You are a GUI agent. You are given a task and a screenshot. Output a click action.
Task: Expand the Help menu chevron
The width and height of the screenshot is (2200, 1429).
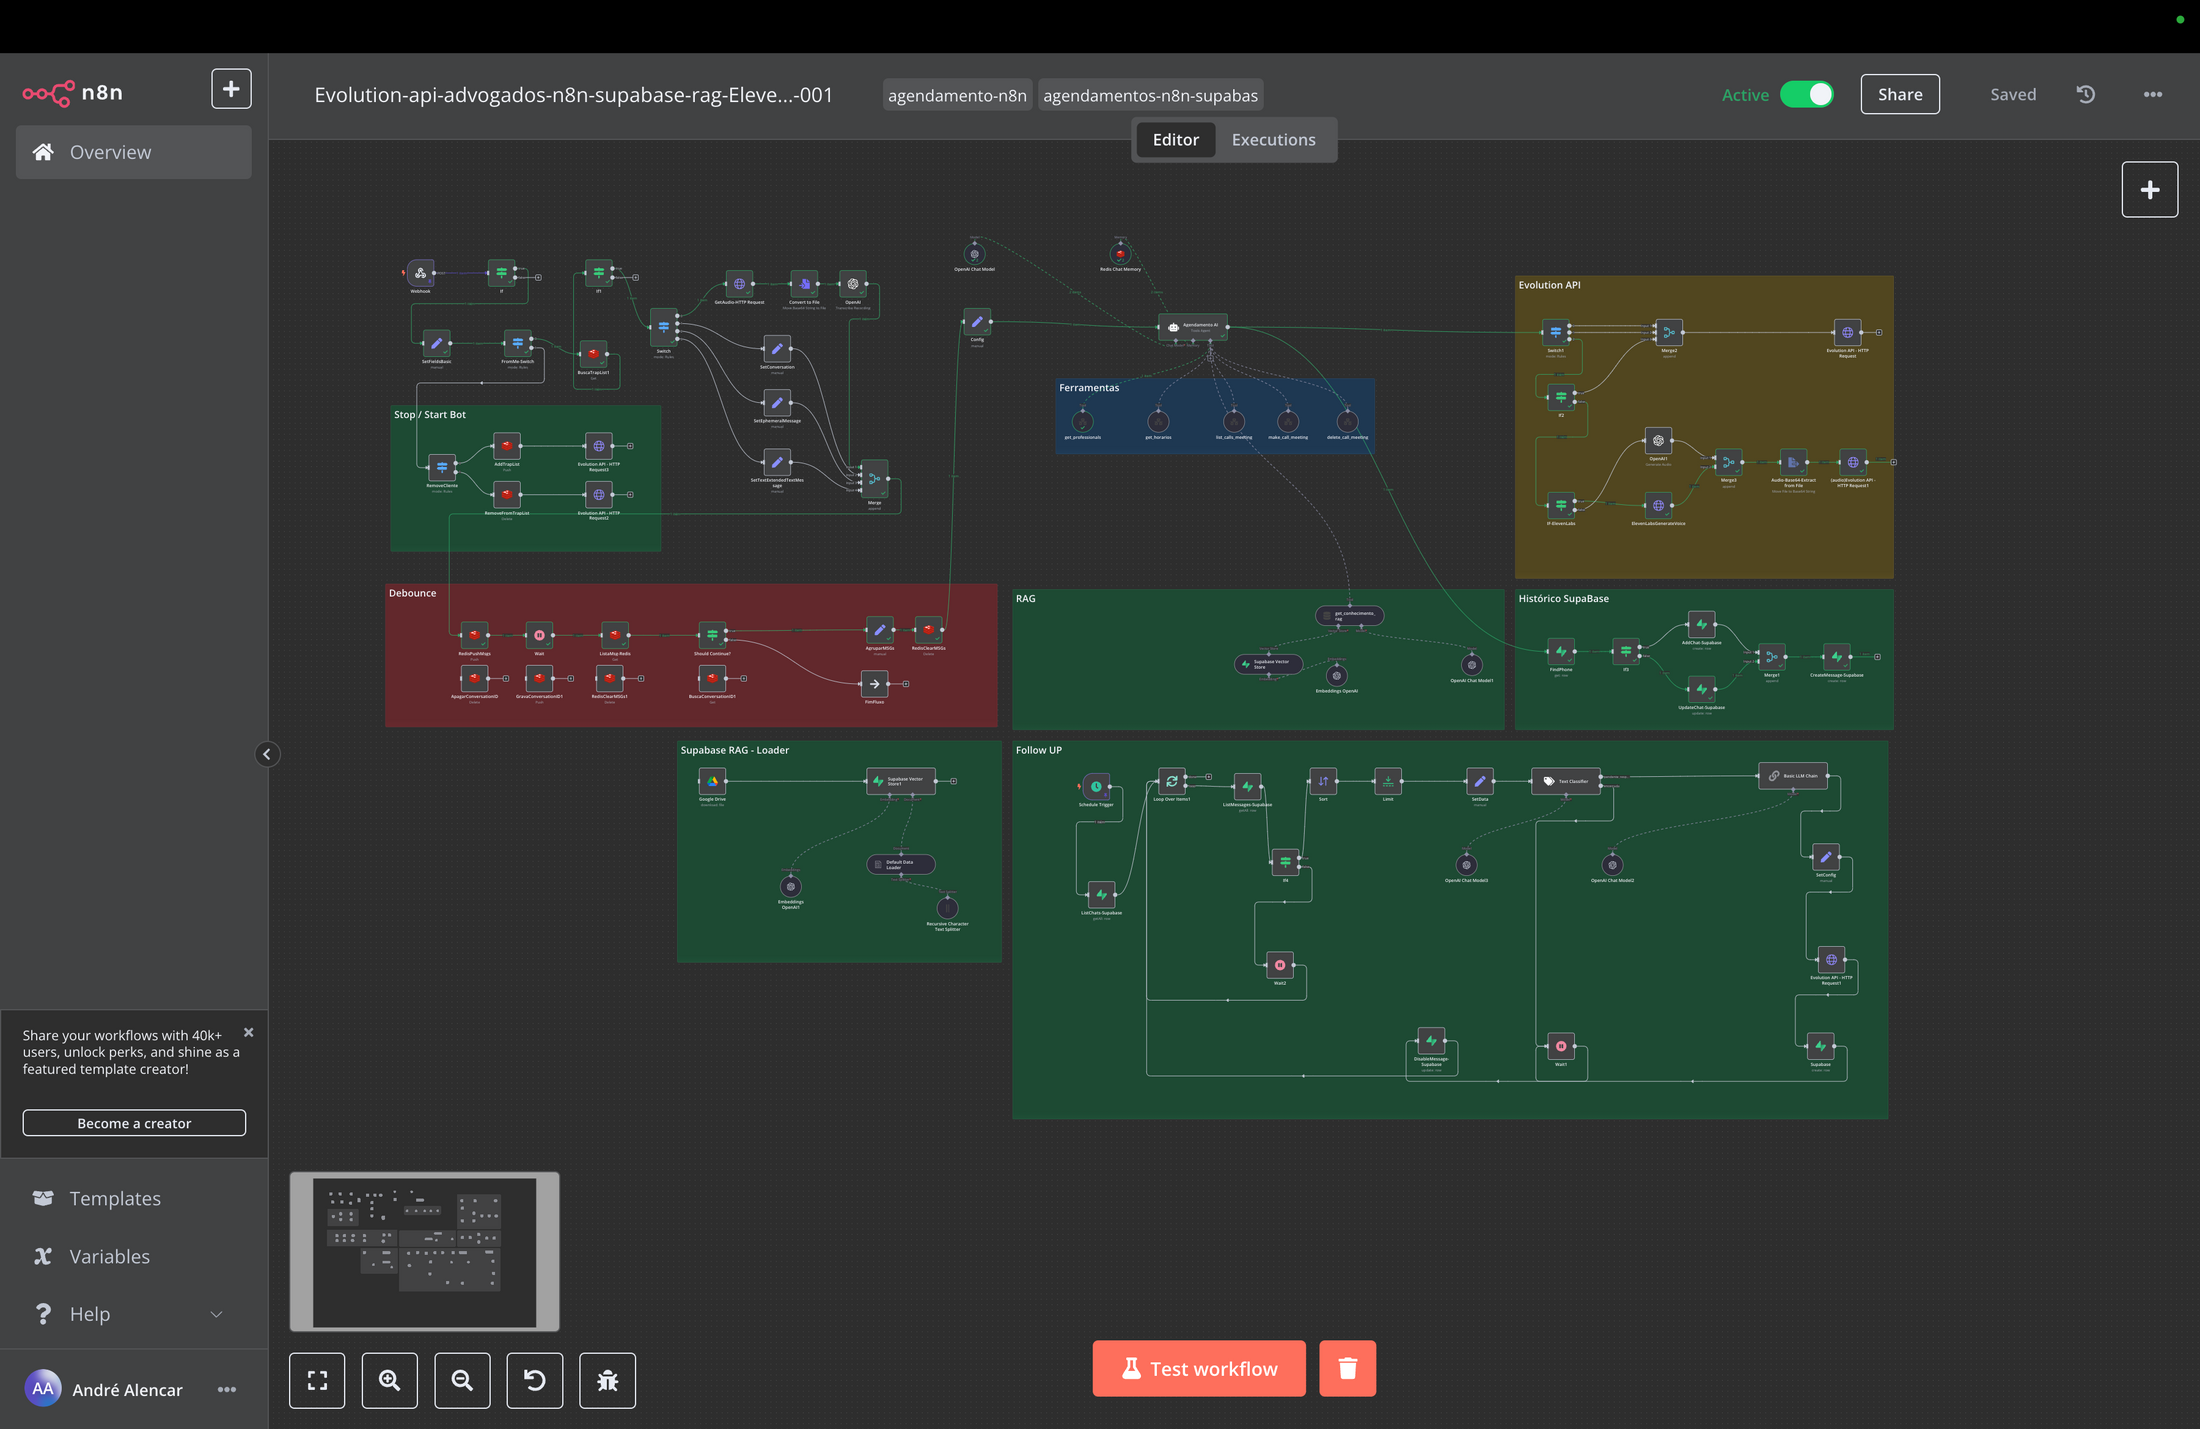(x=216, y=1314)
